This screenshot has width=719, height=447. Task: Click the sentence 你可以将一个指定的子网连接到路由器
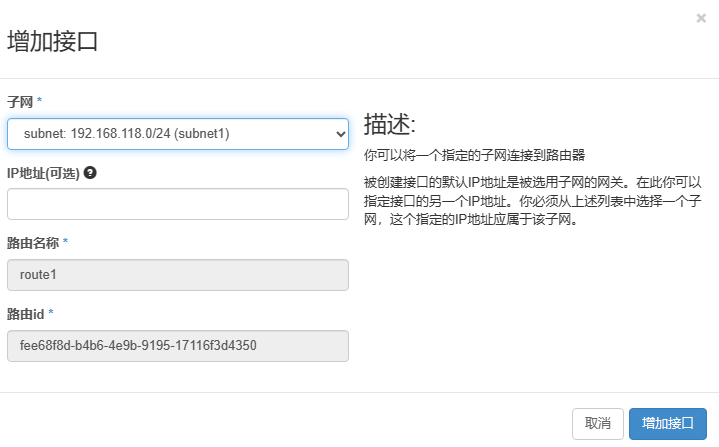click(x=474, y=155)
